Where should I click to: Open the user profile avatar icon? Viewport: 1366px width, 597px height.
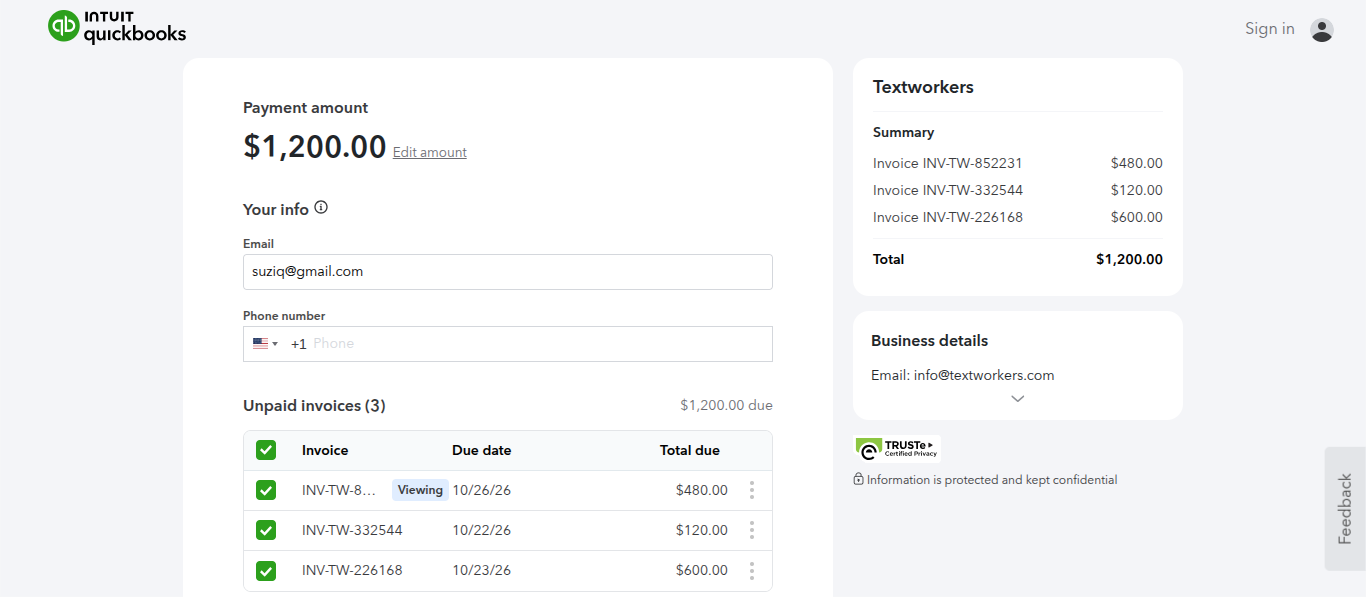pyautogui.click(x=1322, y=30)
